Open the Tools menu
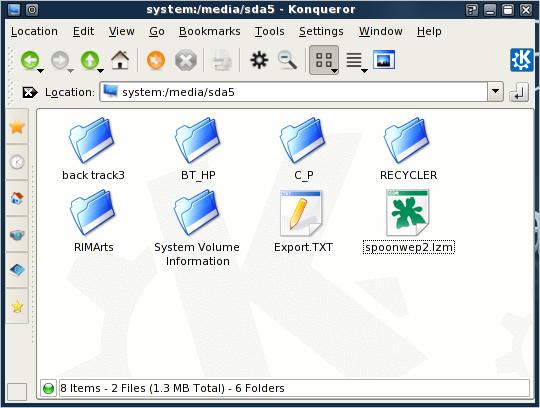540x408 pixels. click(x=270, y=31)
